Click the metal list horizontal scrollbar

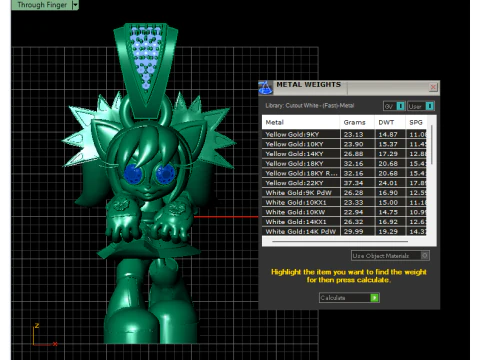340,241
